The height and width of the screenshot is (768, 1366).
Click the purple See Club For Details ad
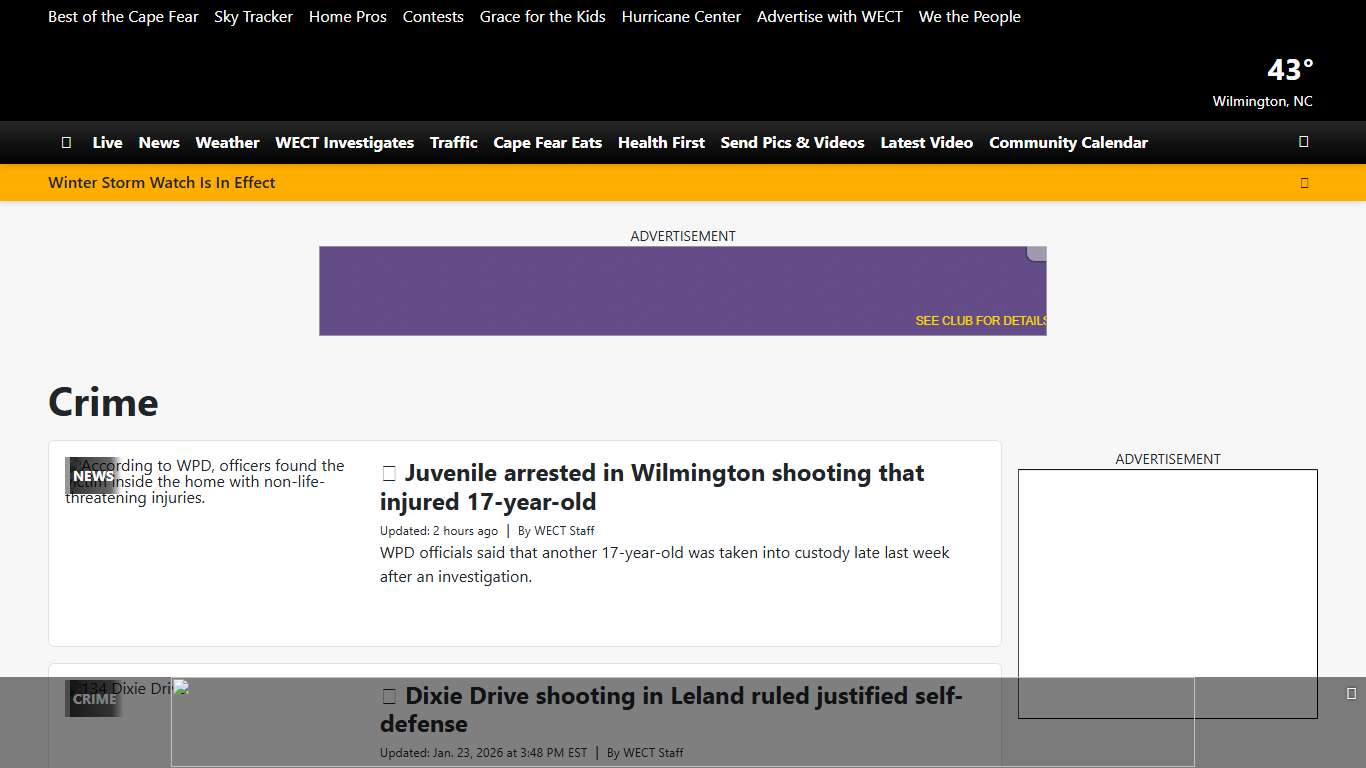[x=682, y=291]
